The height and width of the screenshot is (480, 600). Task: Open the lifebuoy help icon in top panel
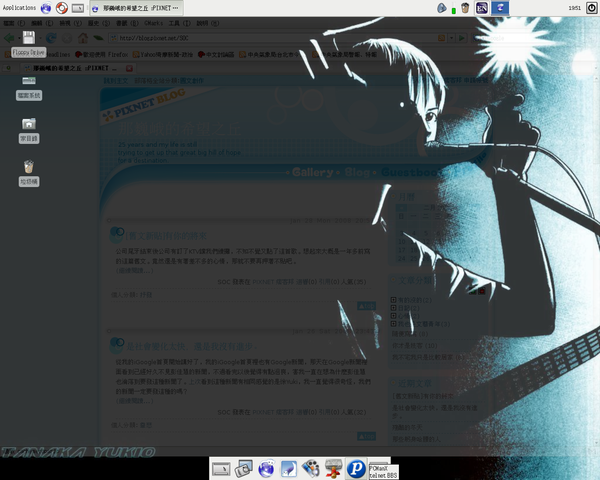62,8
